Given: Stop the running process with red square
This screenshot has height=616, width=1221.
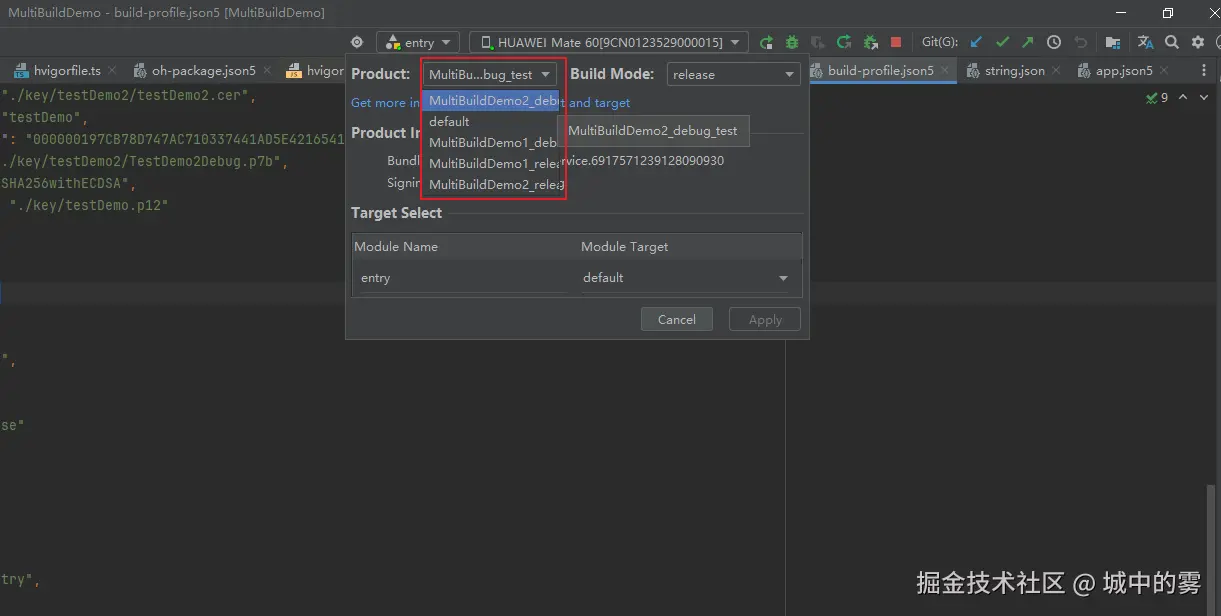Looking at the screenshot, I should click(x=896, y=42).
